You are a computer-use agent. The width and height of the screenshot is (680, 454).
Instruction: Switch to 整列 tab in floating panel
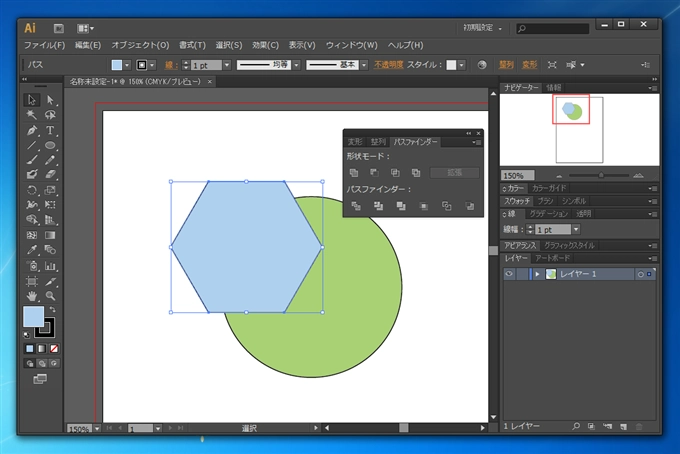coord(378,142)
